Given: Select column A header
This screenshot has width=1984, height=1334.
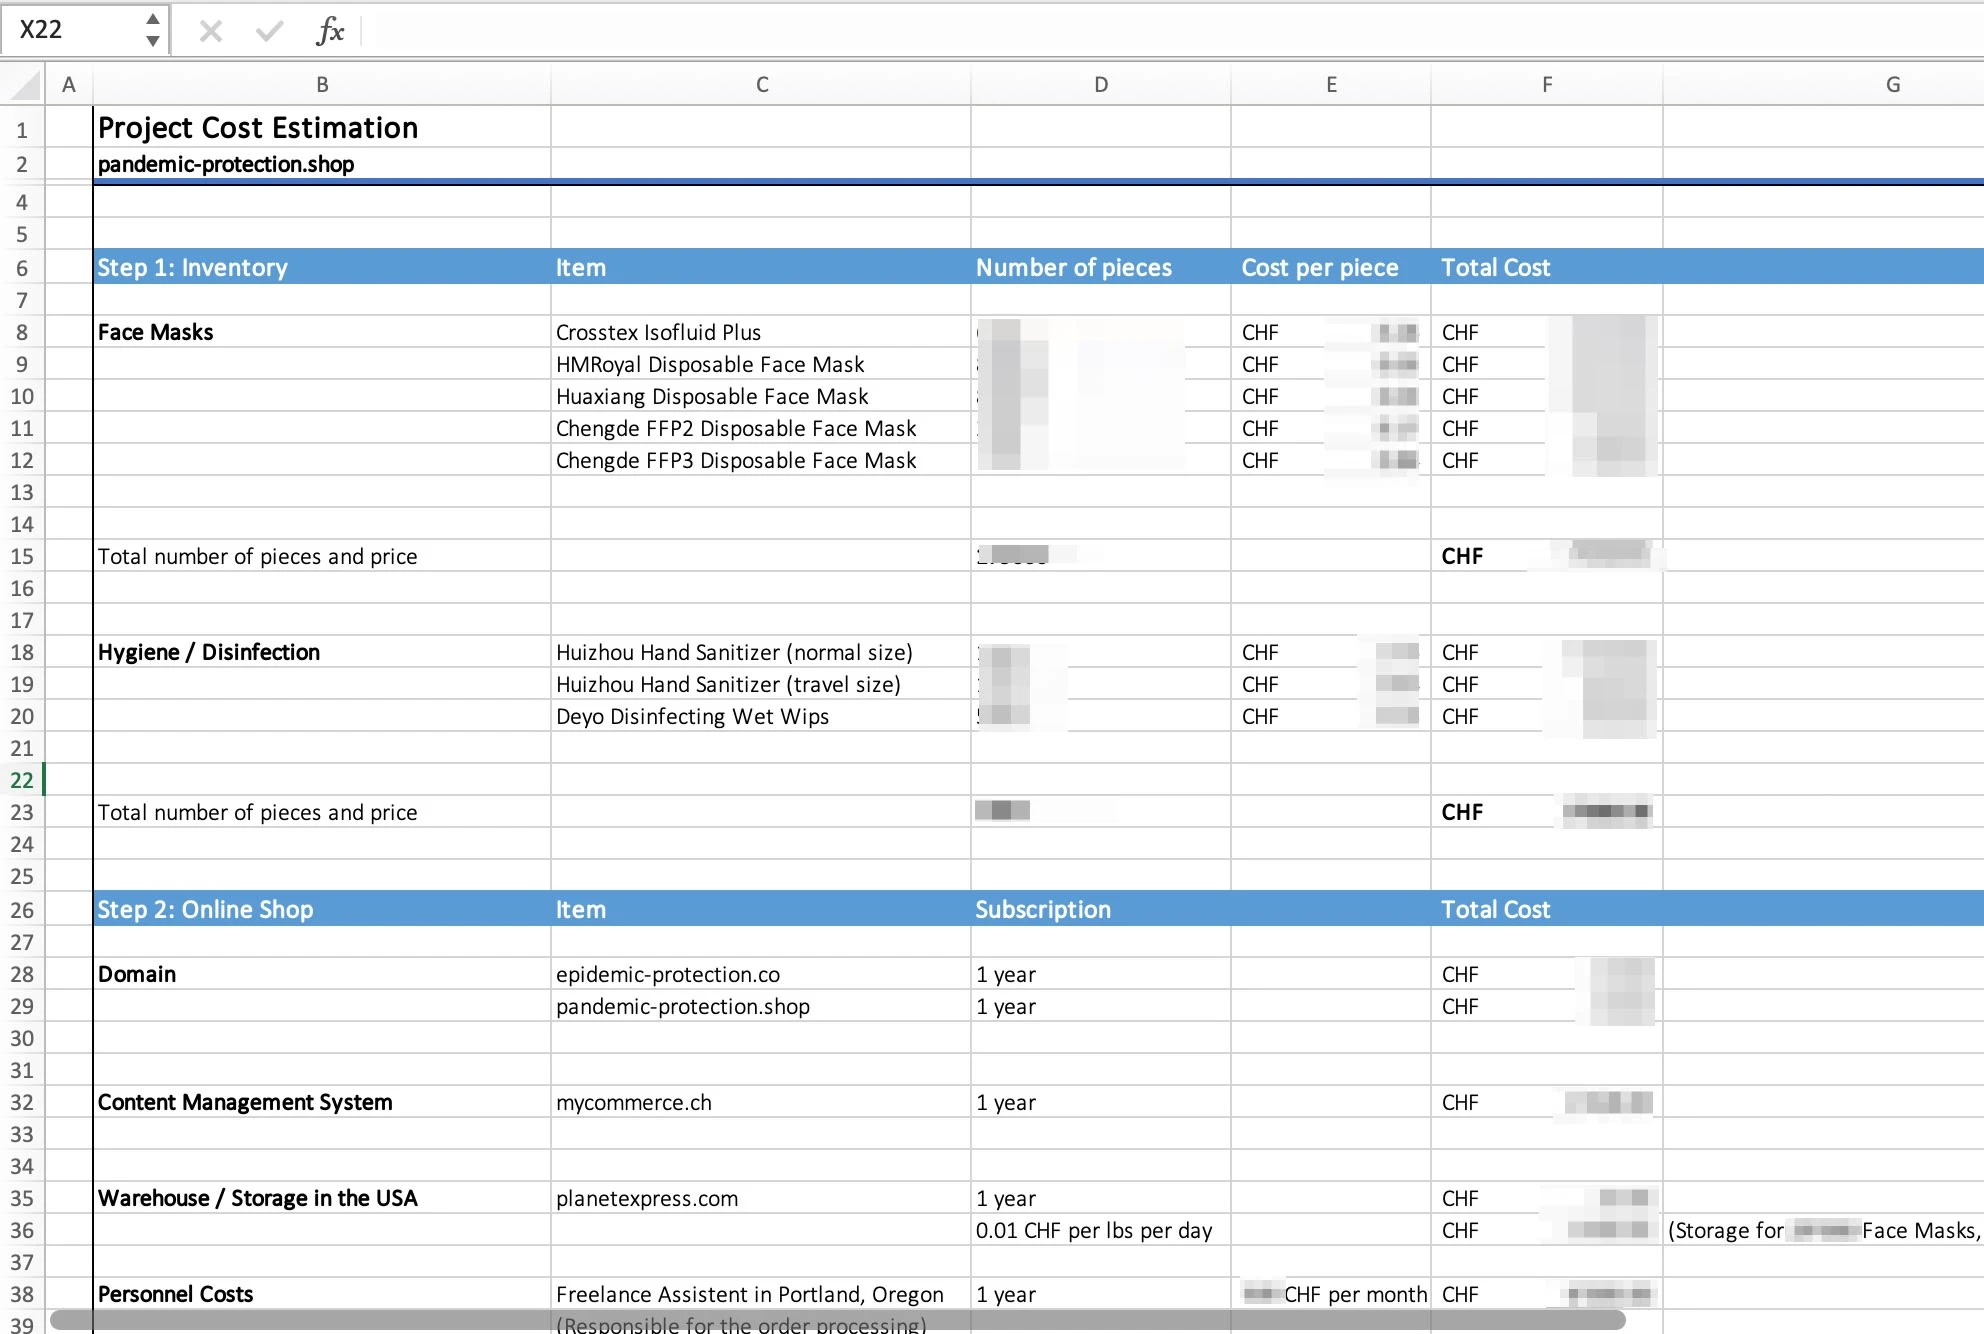Looking at the screenshot, I should [69, 85].
